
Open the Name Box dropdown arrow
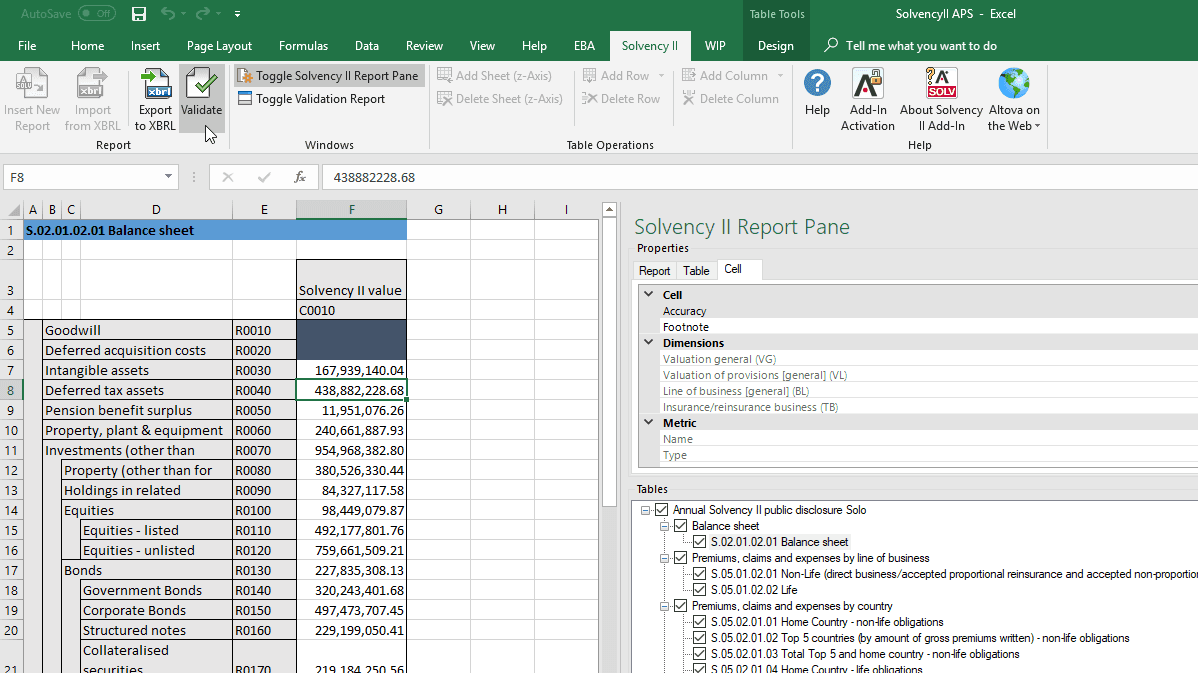coord(168,177)
